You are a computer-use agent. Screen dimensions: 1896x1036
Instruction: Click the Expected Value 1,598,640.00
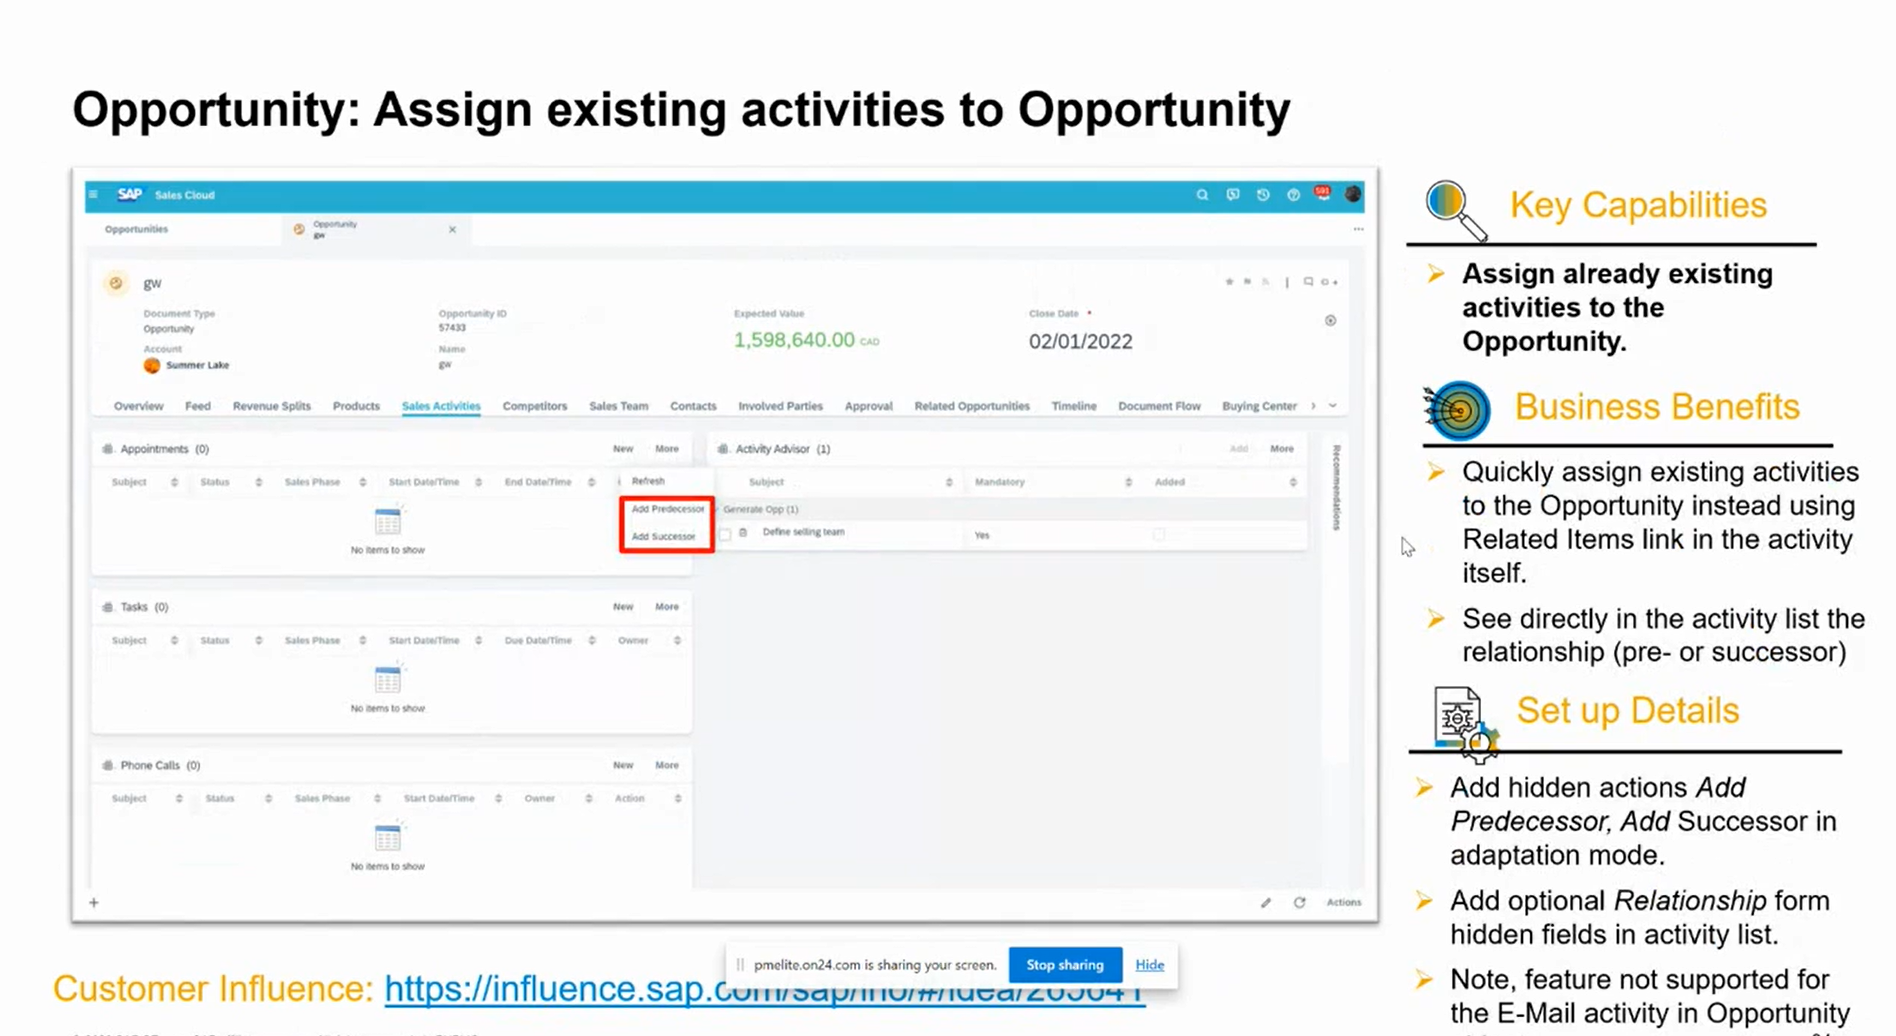tap(794, 340)
